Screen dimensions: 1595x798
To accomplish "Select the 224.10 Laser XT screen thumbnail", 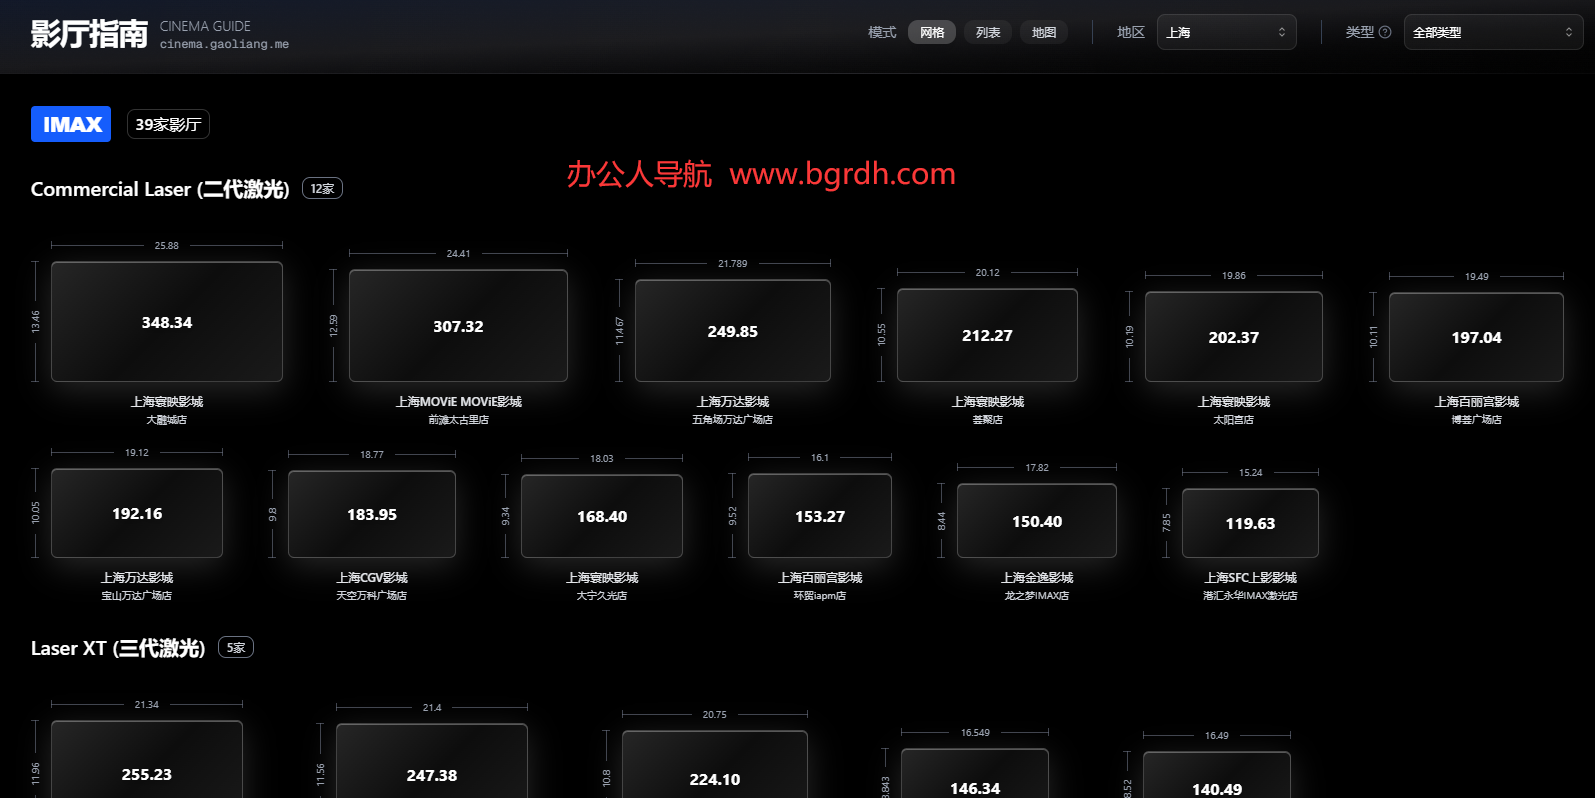I will click(x=715, y=764).
